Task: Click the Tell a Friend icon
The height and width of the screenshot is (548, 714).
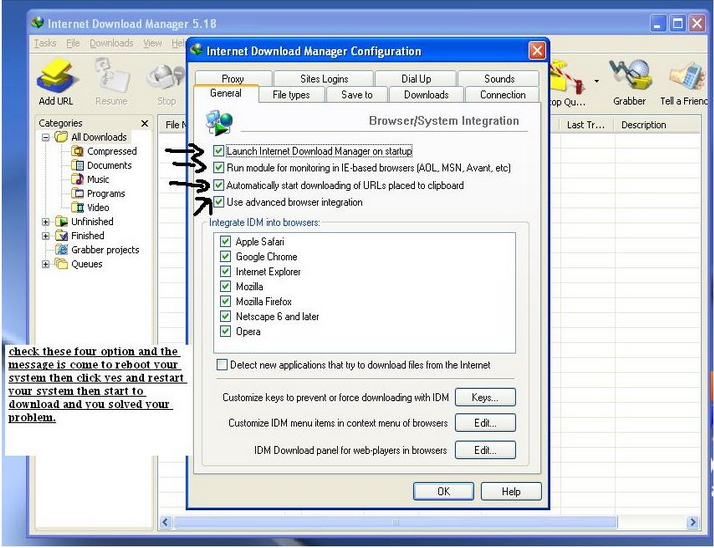Action: [x=684, y=76]
